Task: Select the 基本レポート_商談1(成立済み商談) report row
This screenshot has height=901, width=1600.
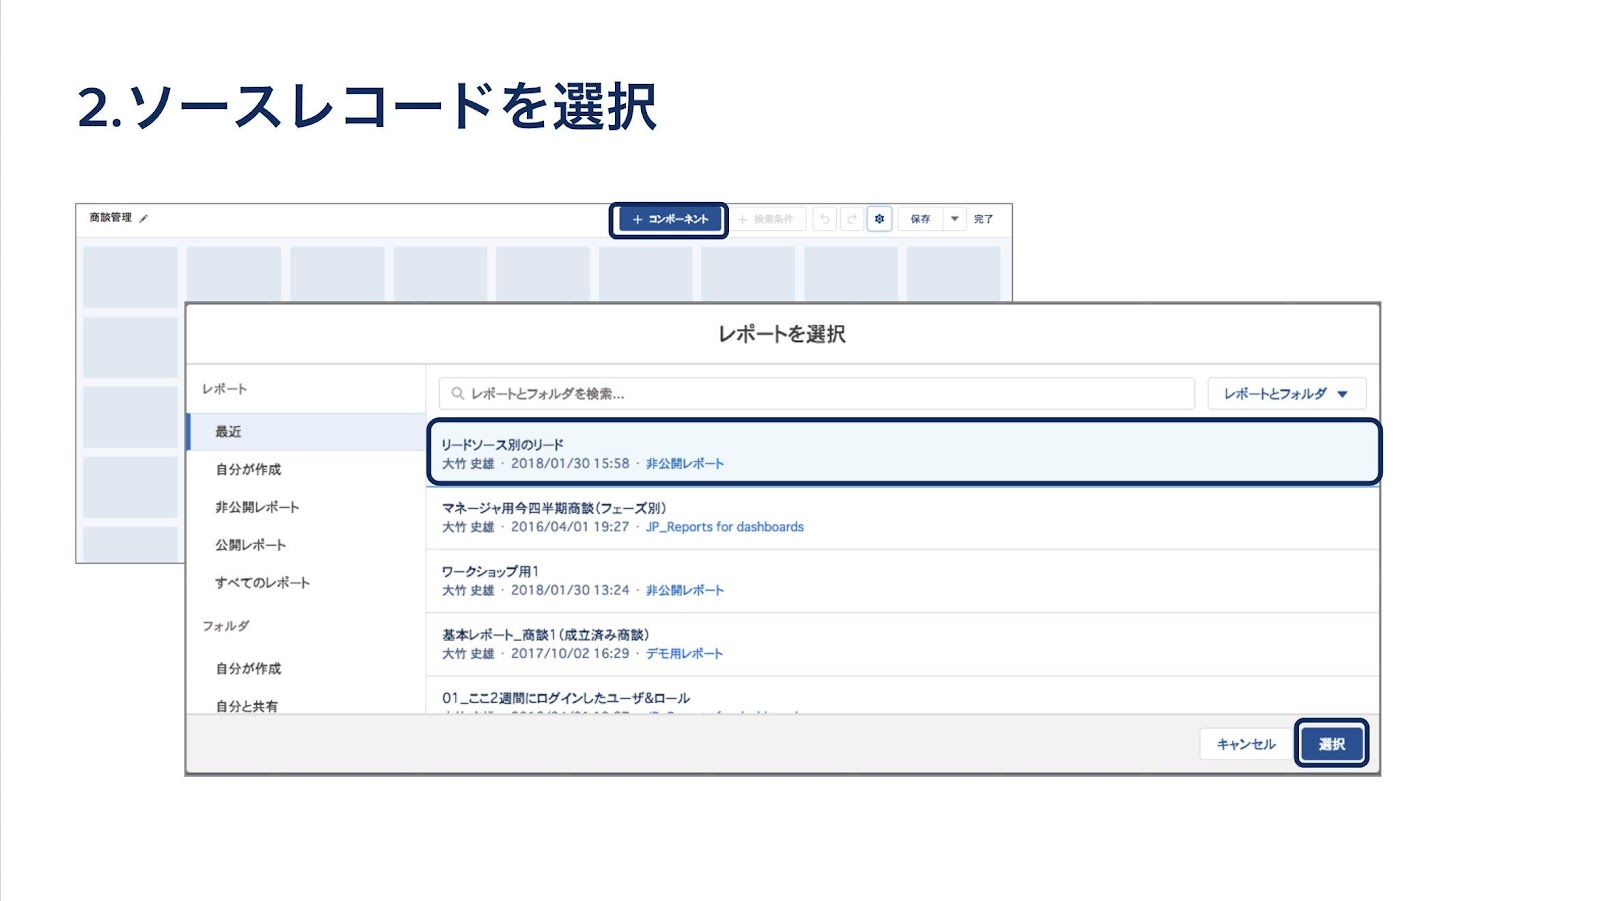Action: tap(904, 644)
